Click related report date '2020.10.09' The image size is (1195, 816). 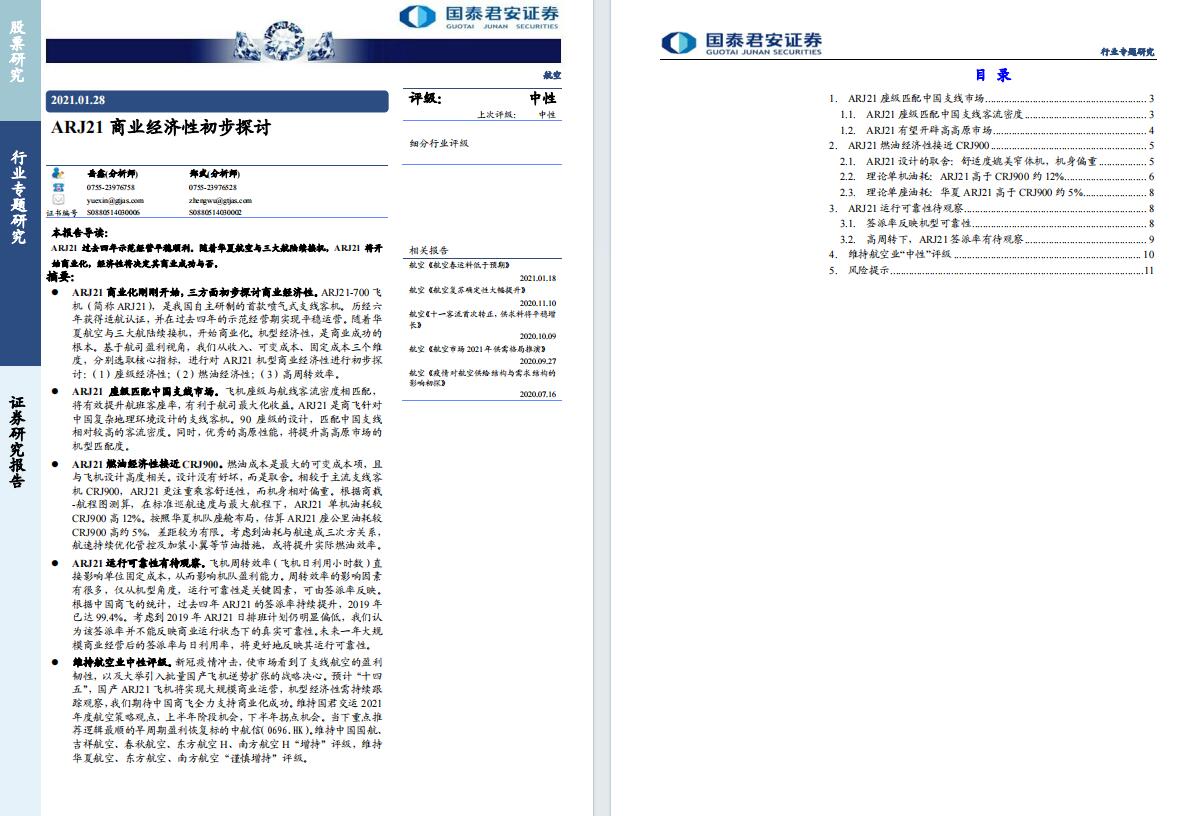(x=538, y=336)
